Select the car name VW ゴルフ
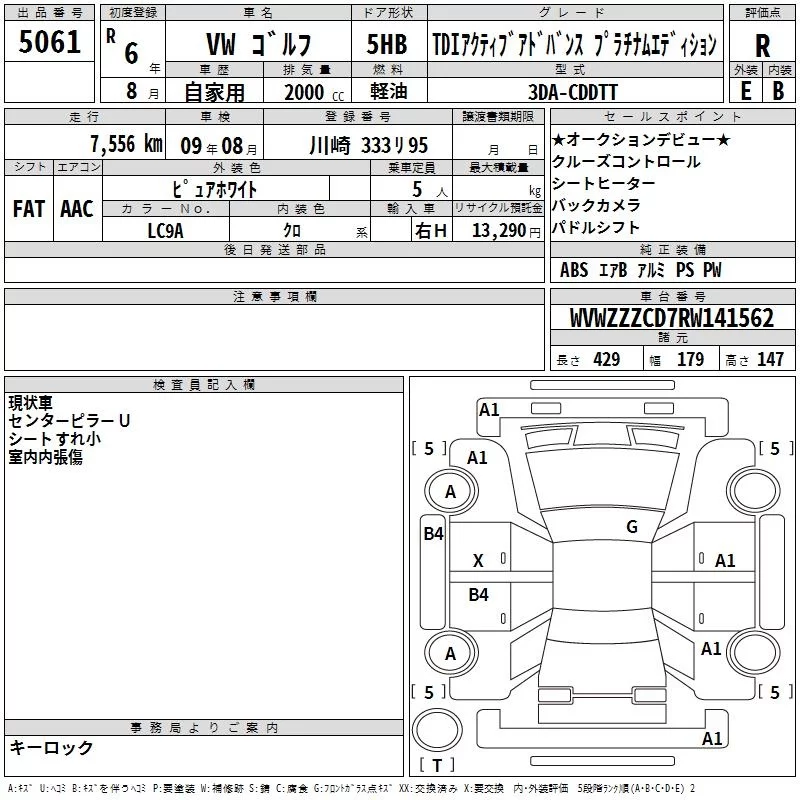 click(x=259, y=44)
